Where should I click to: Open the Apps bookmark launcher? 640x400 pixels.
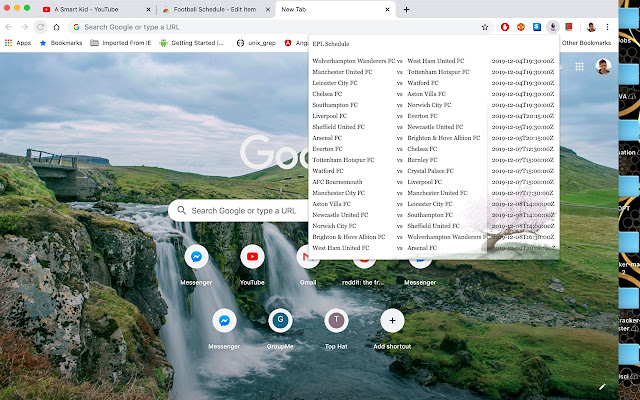pyautogui.click(x=17, y=43)
